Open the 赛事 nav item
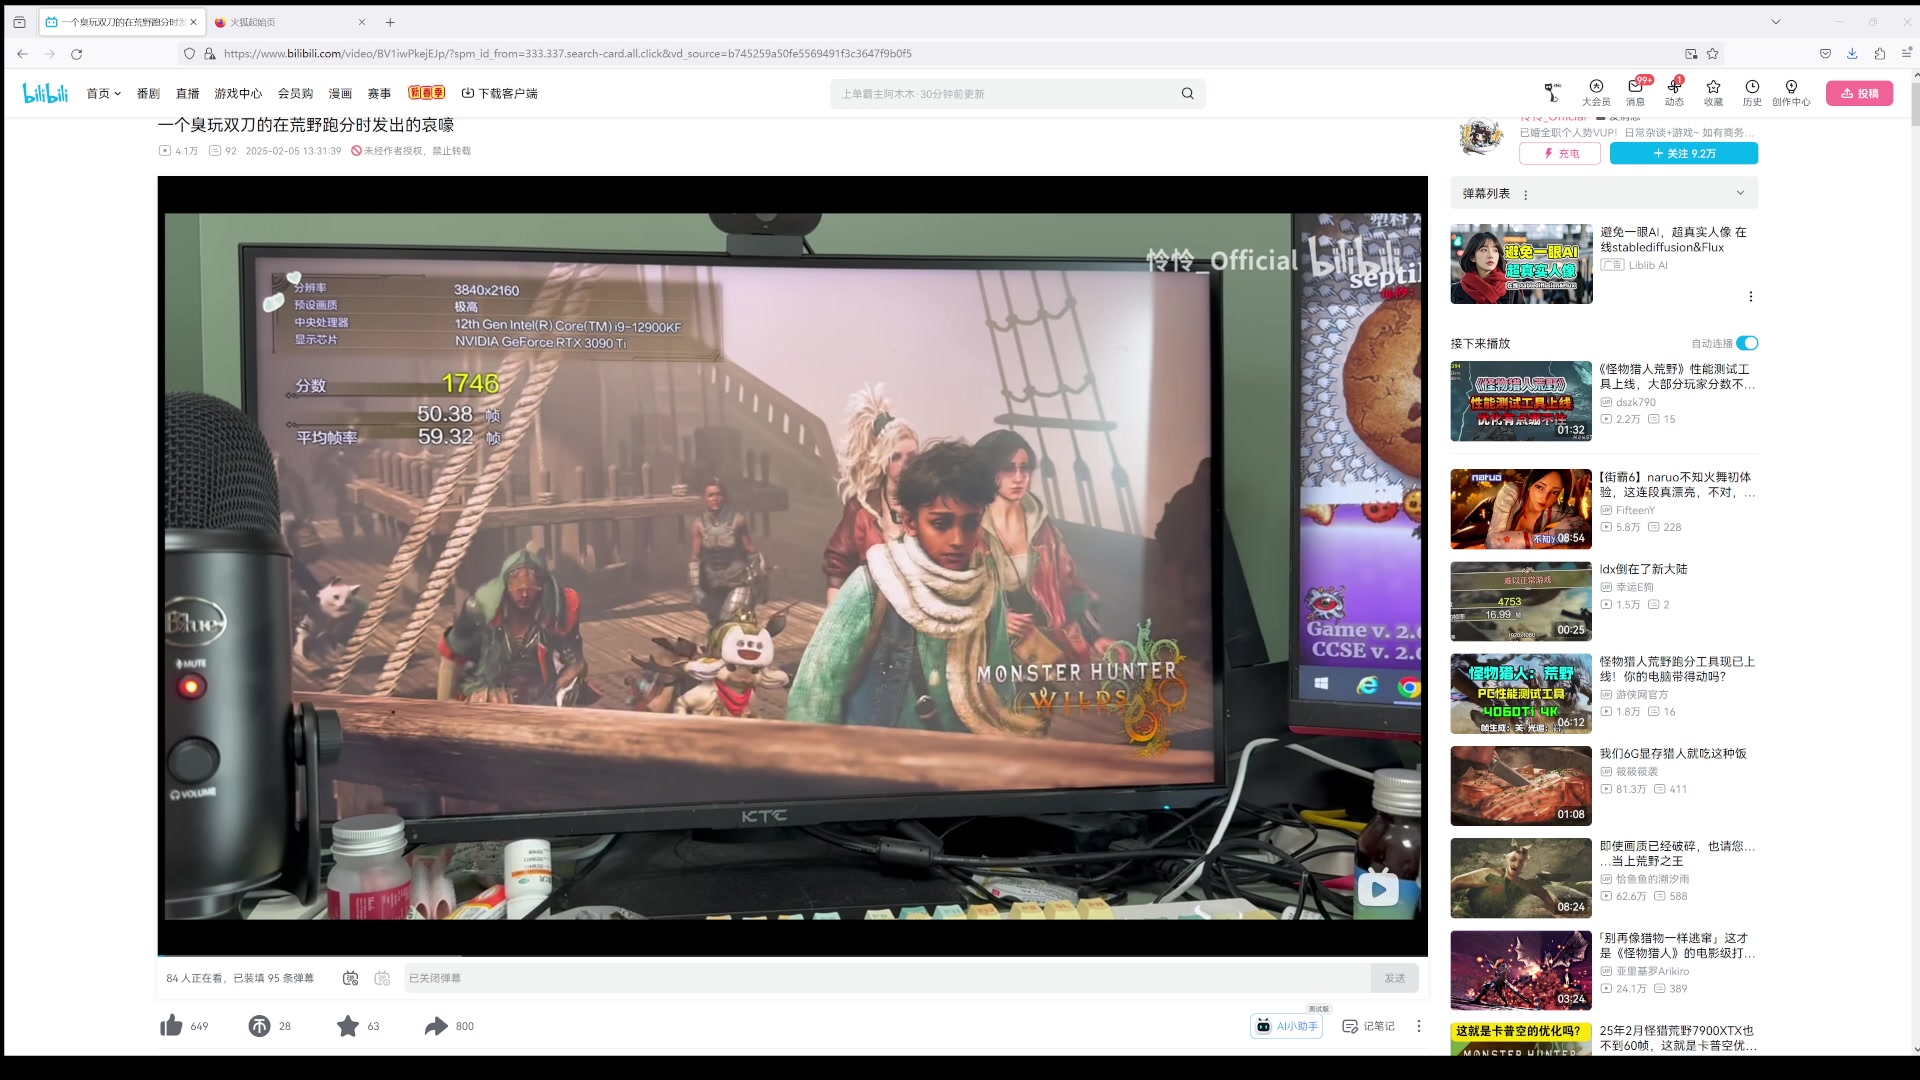Screen dimensions: 1920x1080 tap(379, 94)
